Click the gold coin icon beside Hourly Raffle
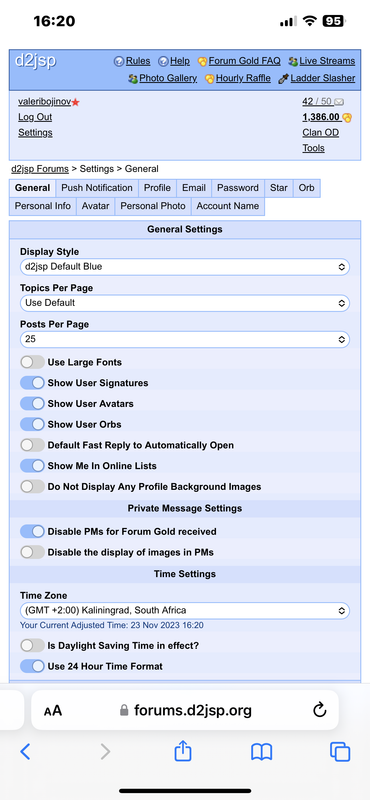370x800 pixels. tap(209, 79)
